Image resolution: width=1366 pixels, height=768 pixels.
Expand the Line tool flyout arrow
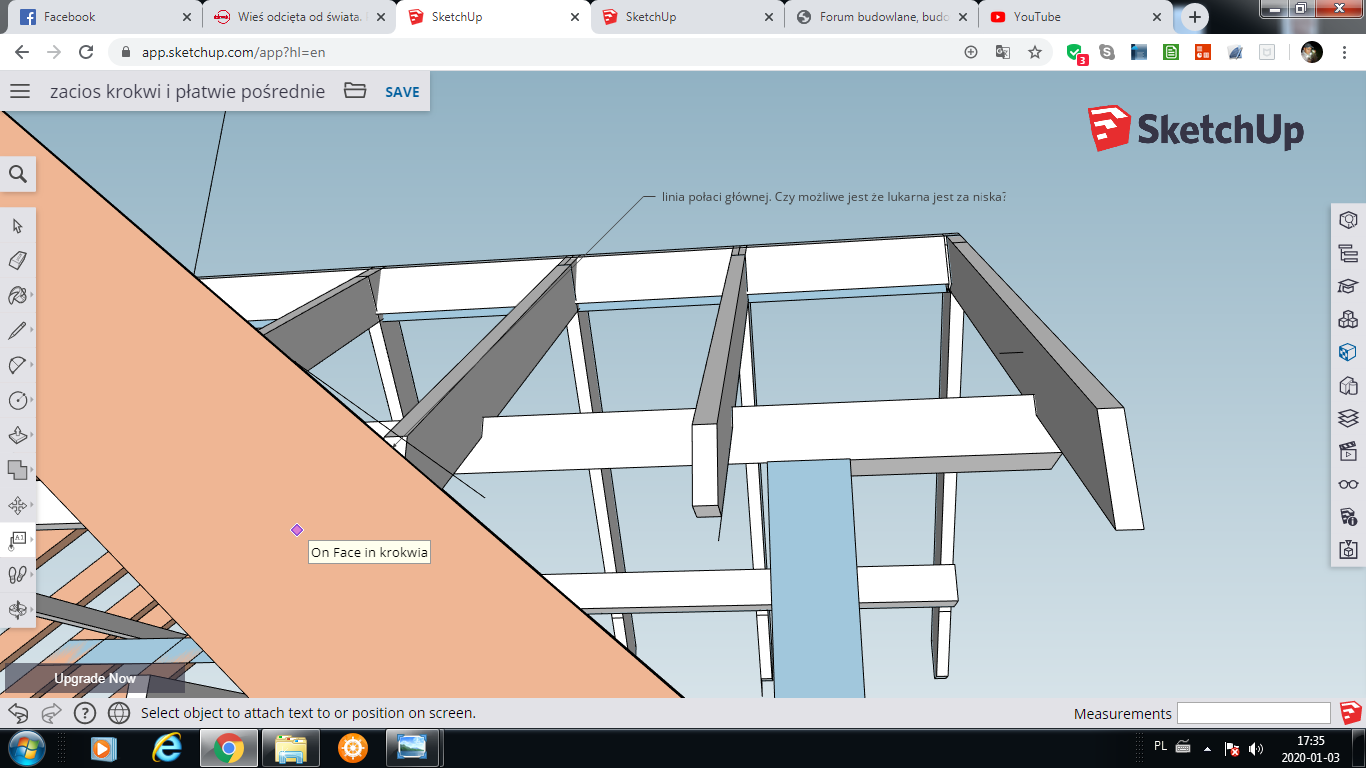click(x=32, y=330)
